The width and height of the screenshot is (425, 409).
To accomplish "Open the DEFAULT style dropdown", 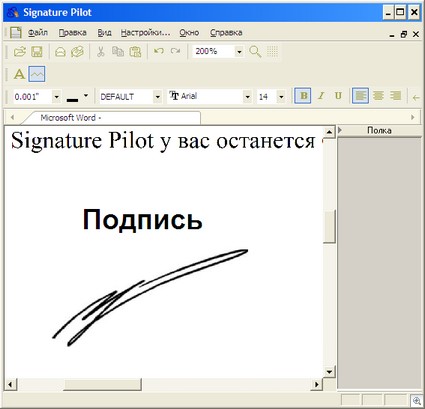I will (157, 97).
